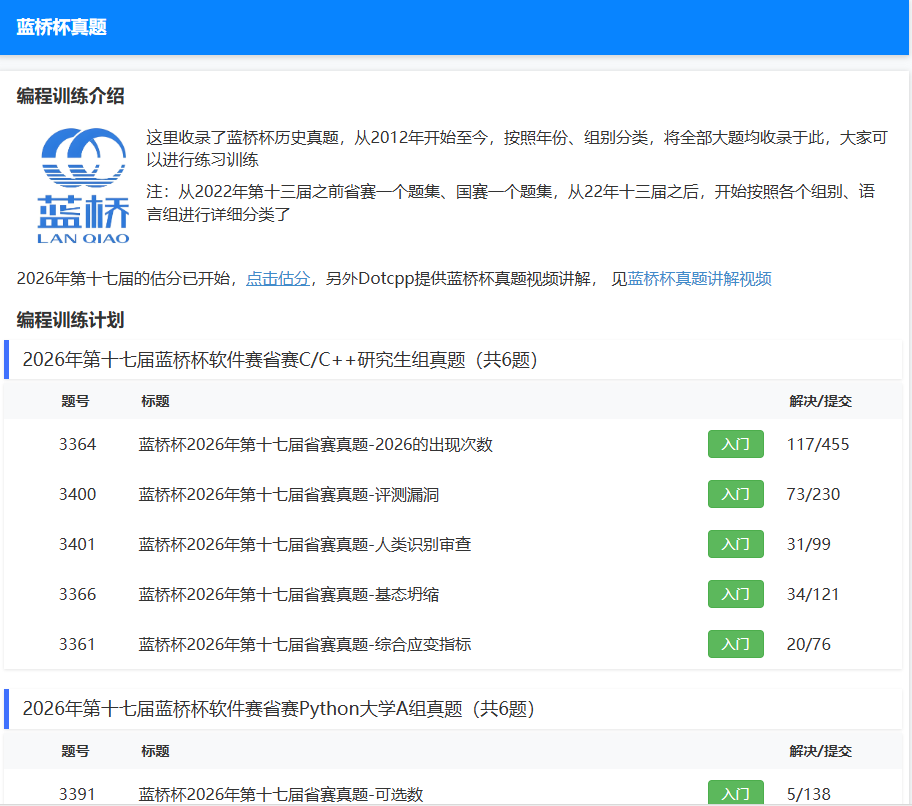Open the 蓝桥杯真题讲解视频 link
Screen dimensions: 912x806
699,279
